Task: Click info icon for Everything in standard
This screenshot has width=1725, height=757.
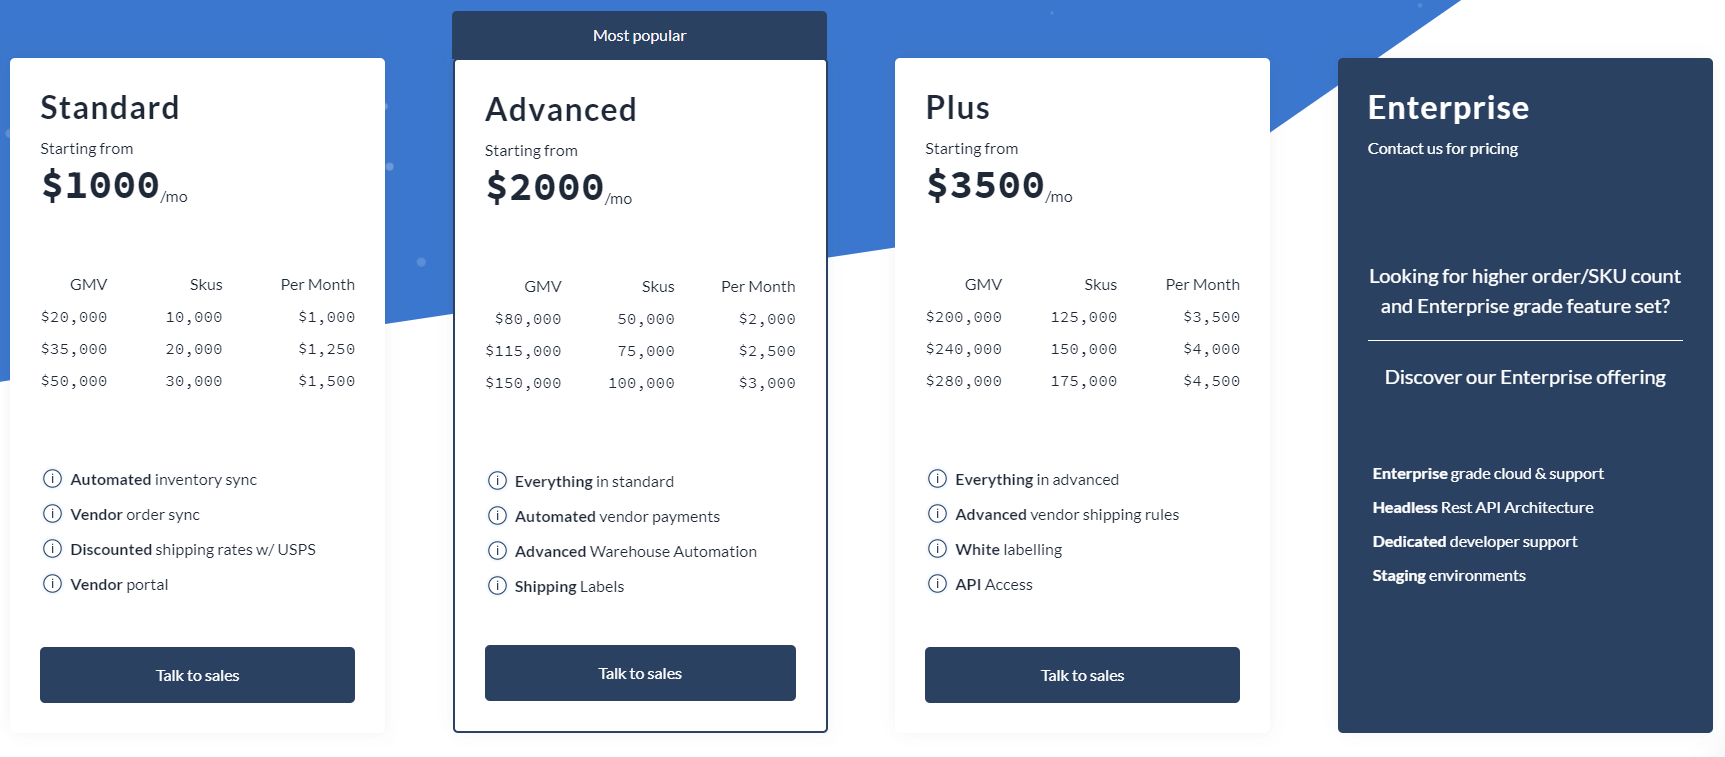Action: pyautogui.click(x=497, y=481)
